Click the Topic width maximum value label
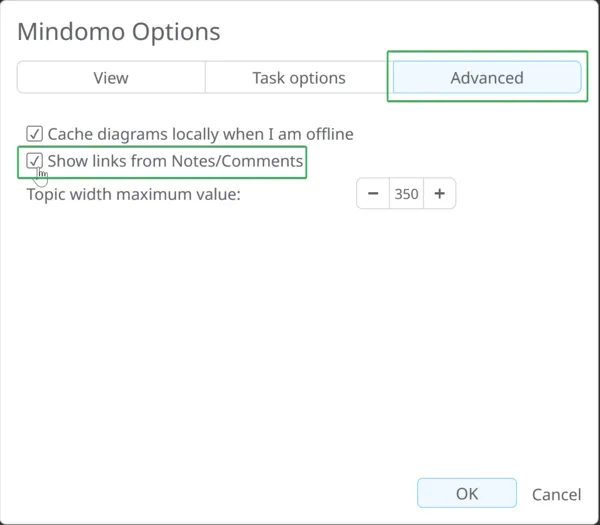The image size is (600, 525). coord(134,194)
